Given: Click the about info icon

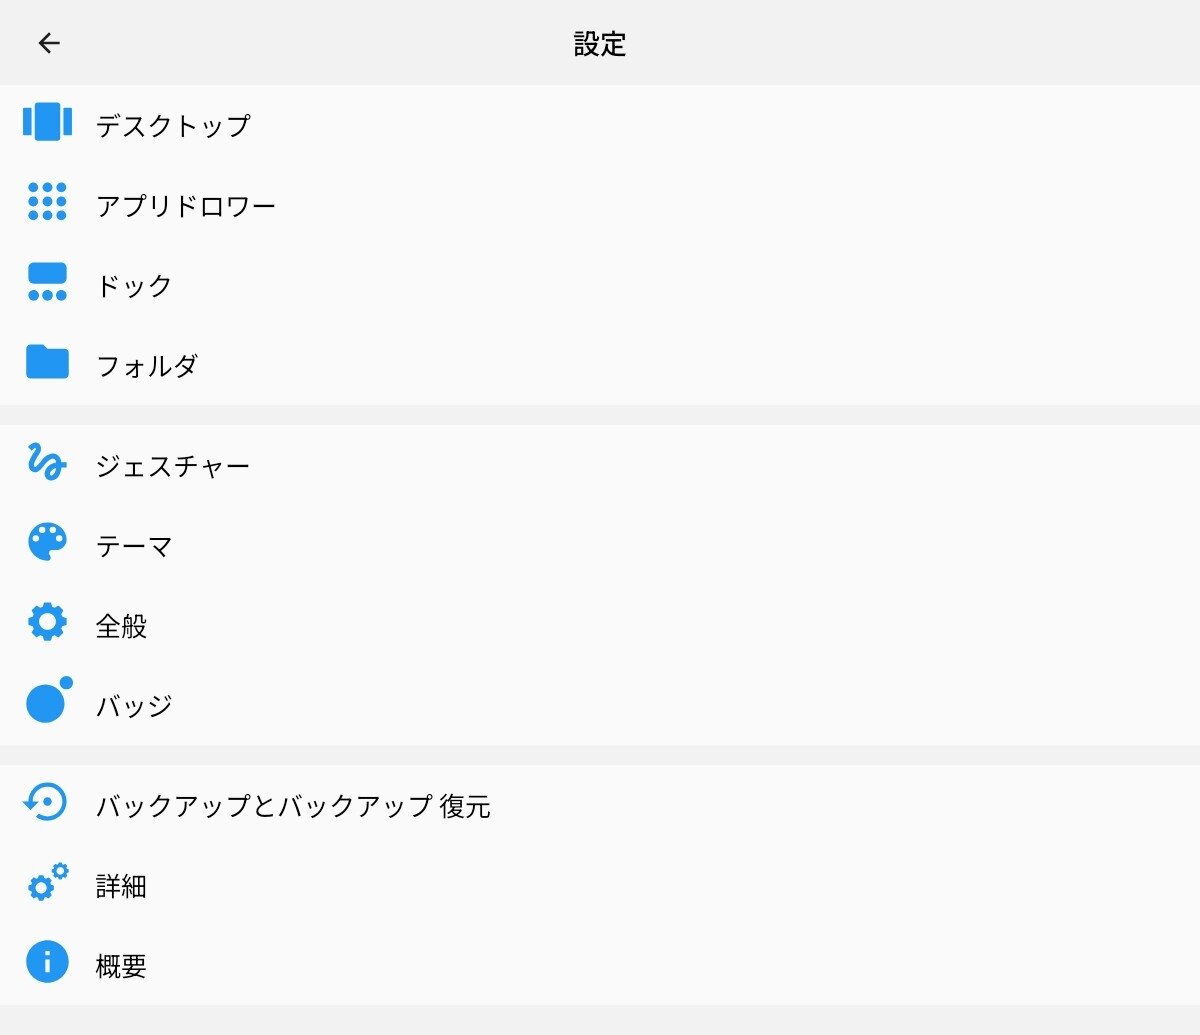Looking at the screenshot, I should [x=47, y=963].
